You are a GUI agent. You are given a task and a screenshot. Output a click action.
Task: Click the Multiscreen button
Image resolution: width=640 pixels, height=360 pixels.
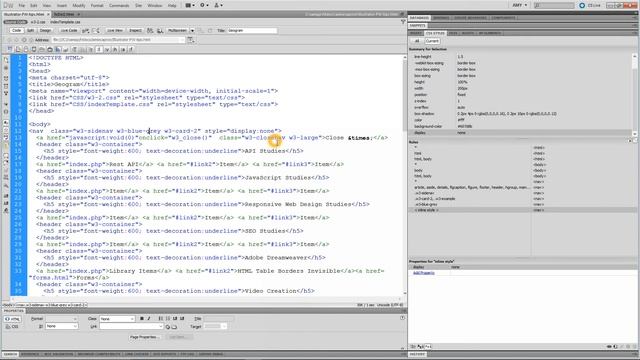coord(178,31)
